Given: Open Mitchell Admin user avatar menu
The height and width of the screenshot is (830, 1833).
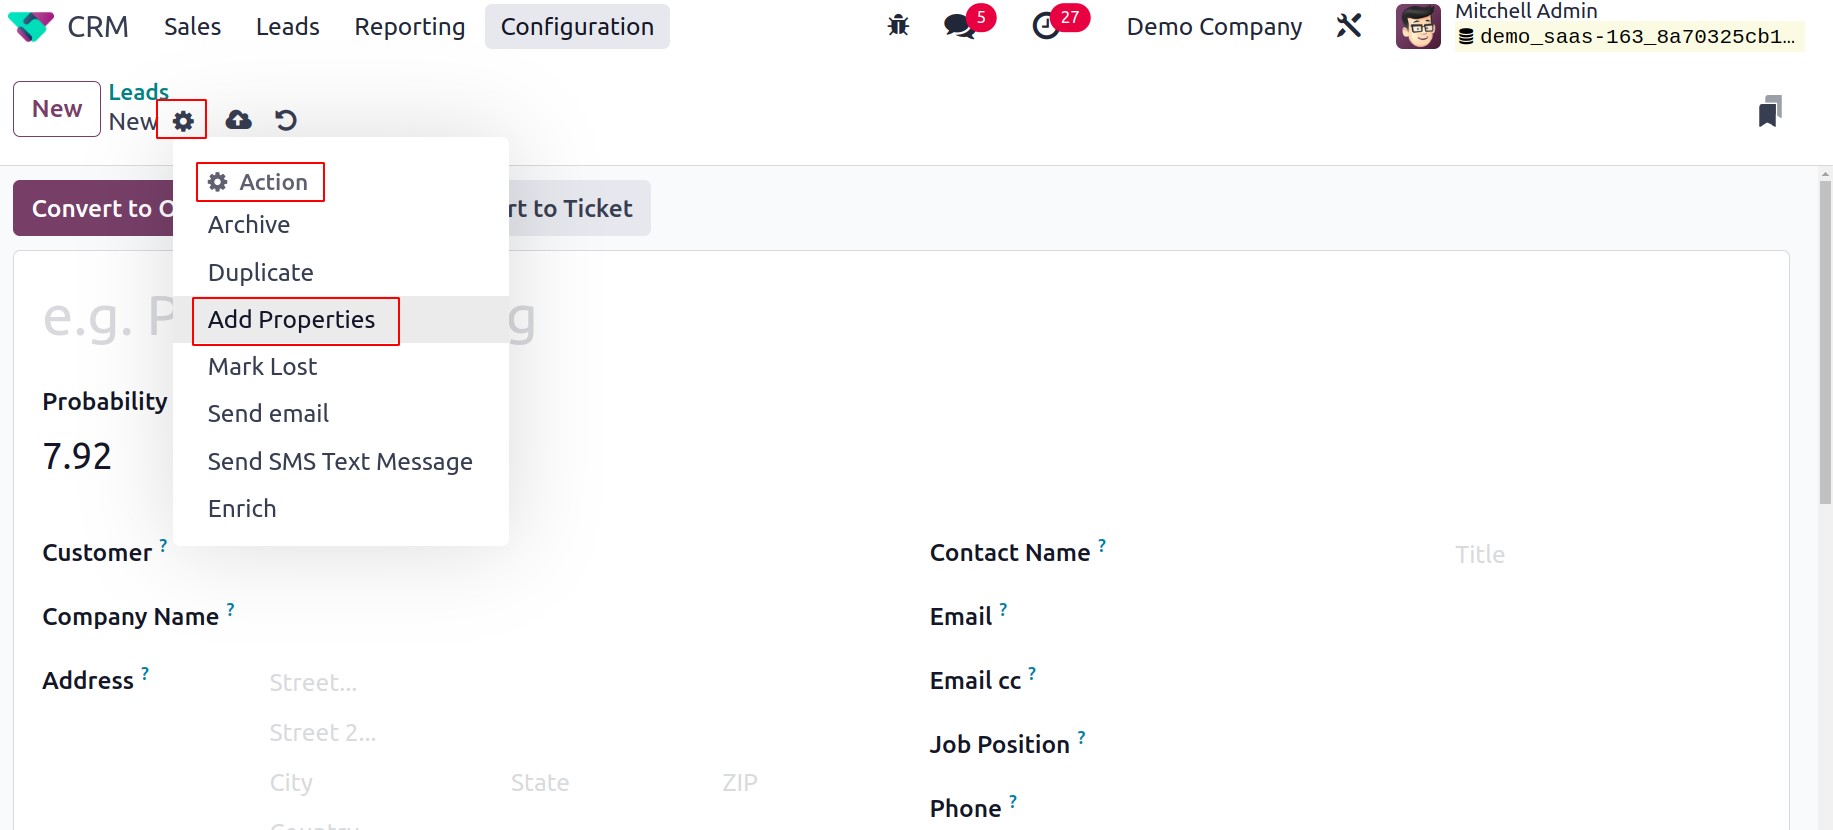Looking at the screenshot, I should (x=1418, y=26).
